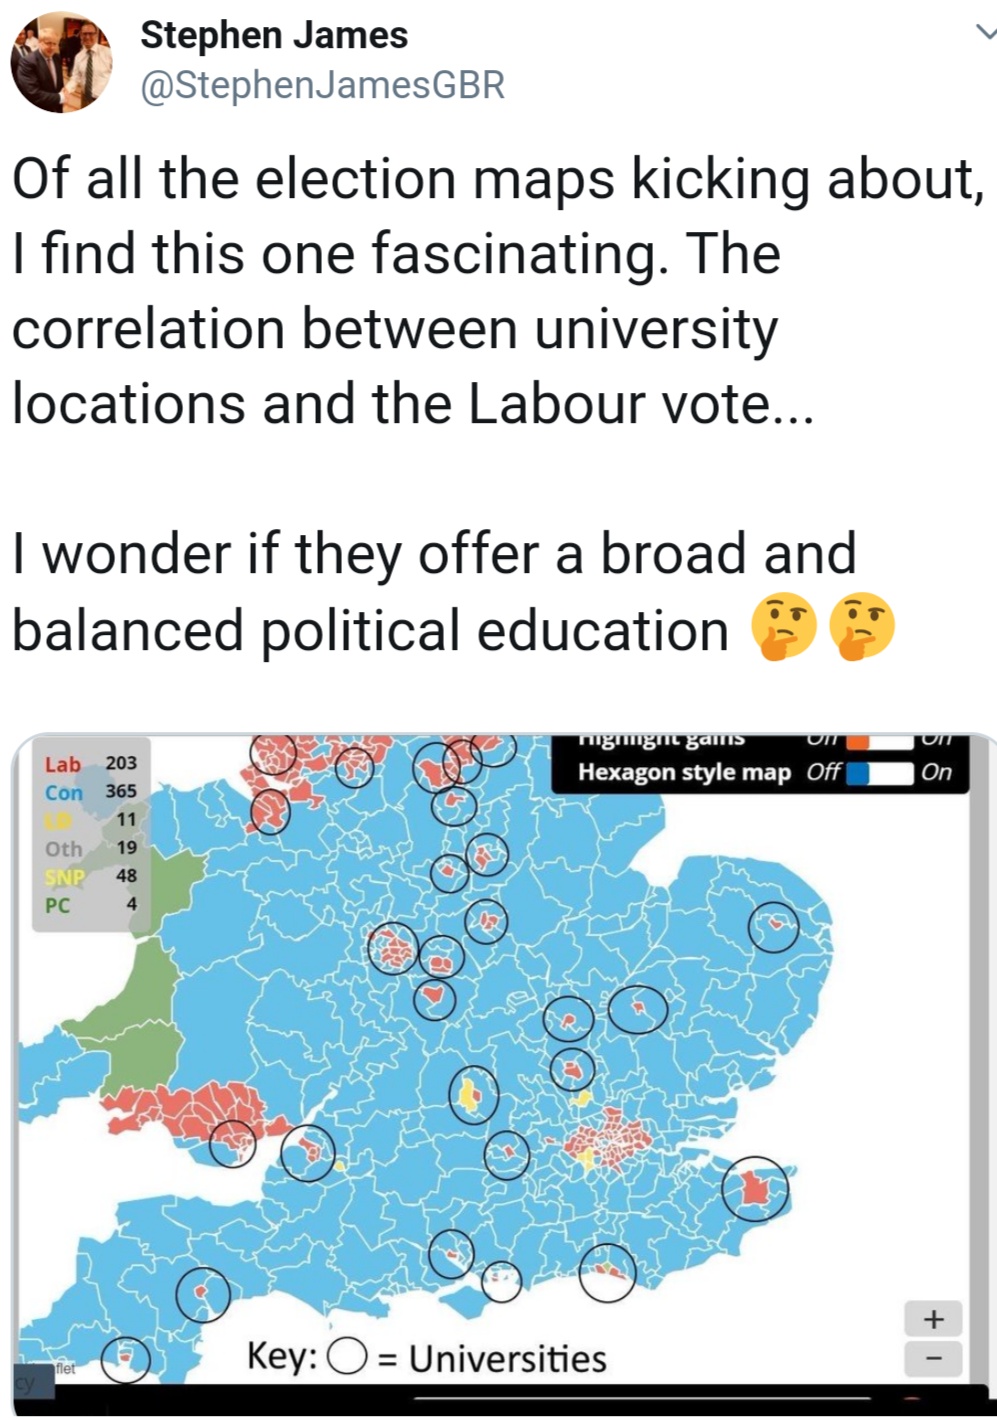Click the Stephen James display name
Viewport: 997px width, 1420px height.
274,35
